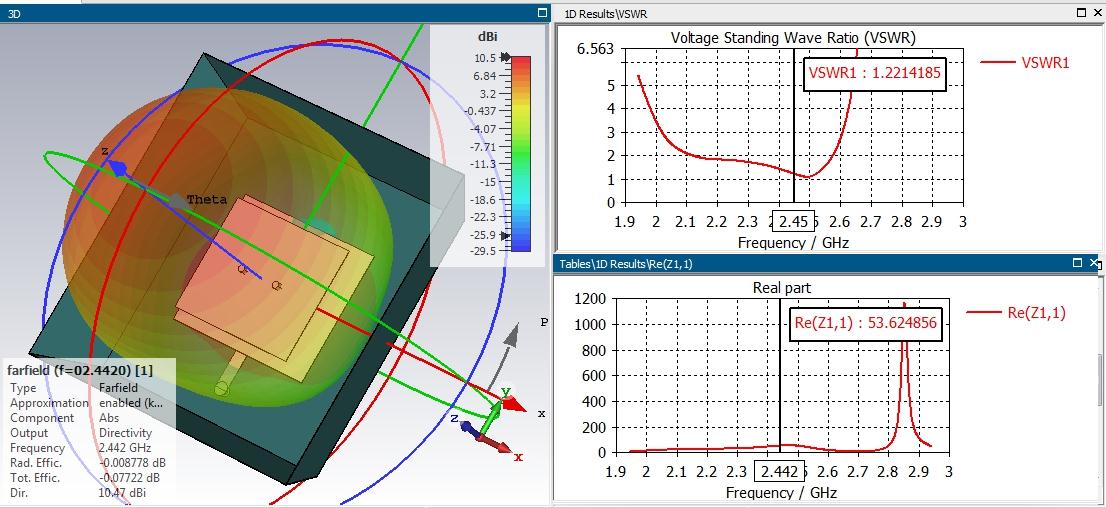The width and height of the screenshot is (1106, 508).
Task: Select the lower clamp marker near -25.9
Action: click(x=505, y=235)
